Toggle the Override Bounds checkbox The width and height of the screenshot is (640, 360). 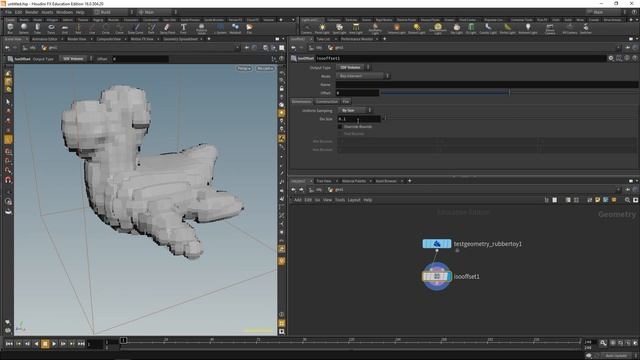[x=340, y=127]
